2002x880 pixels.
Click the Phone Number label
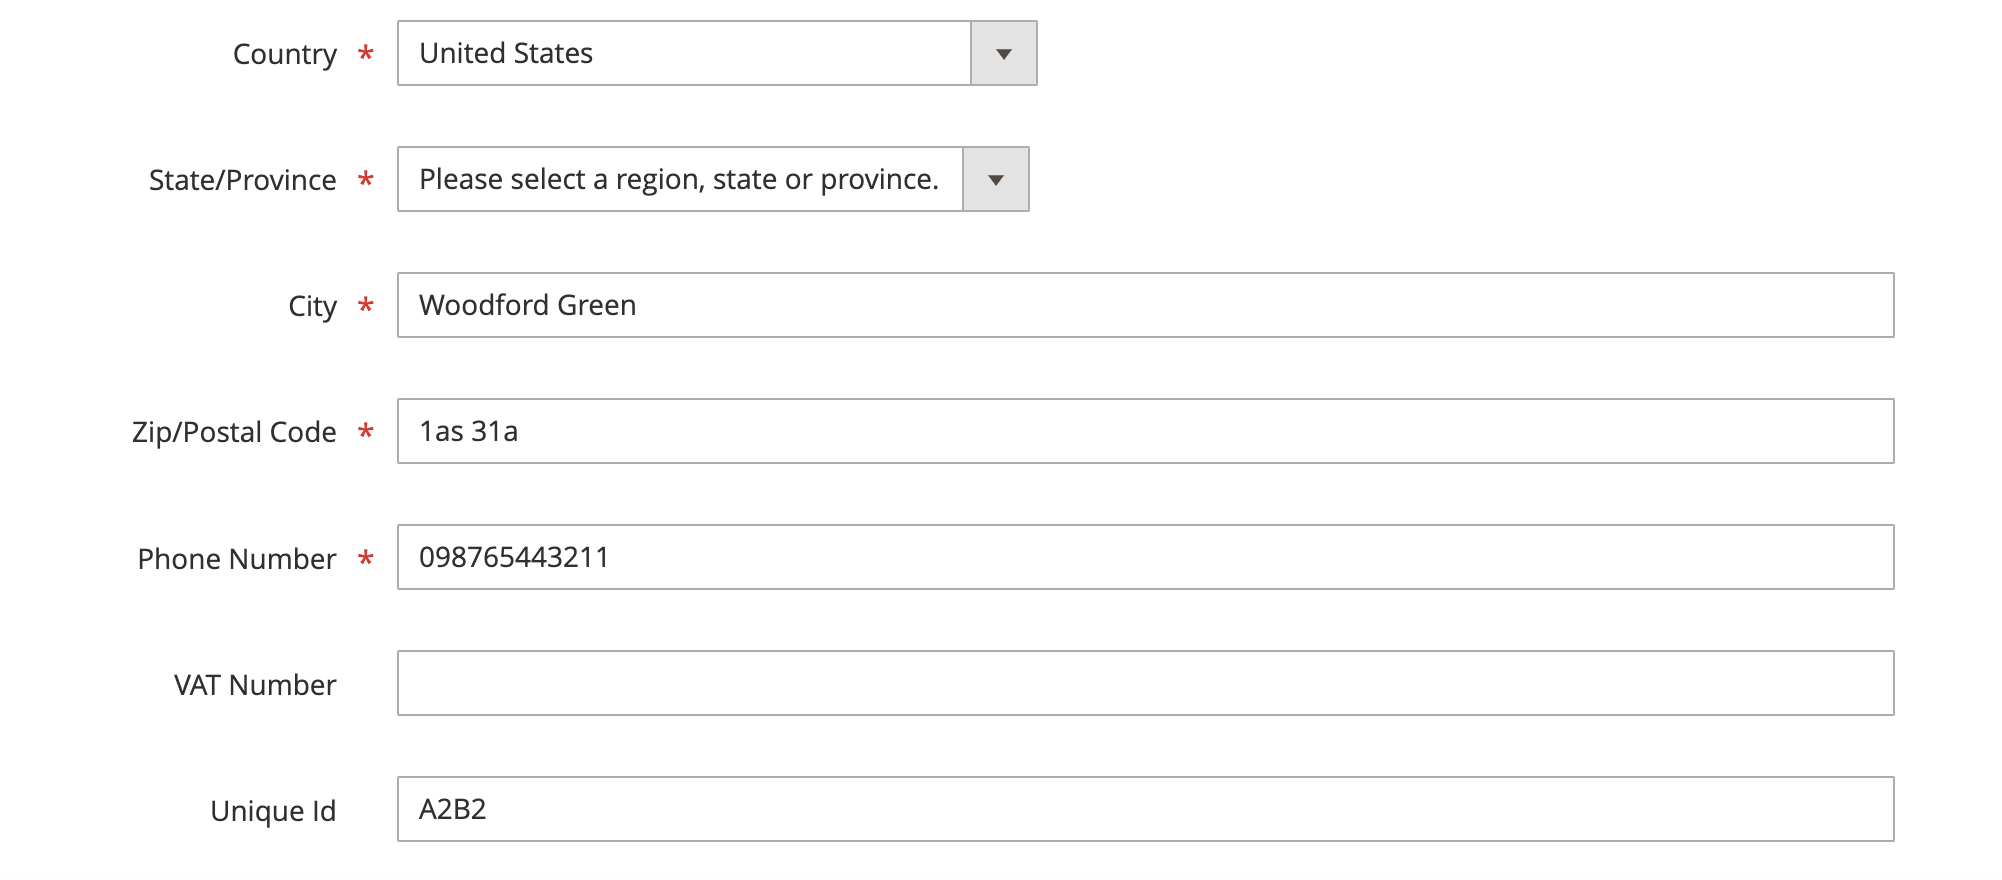tap(237, 558)
